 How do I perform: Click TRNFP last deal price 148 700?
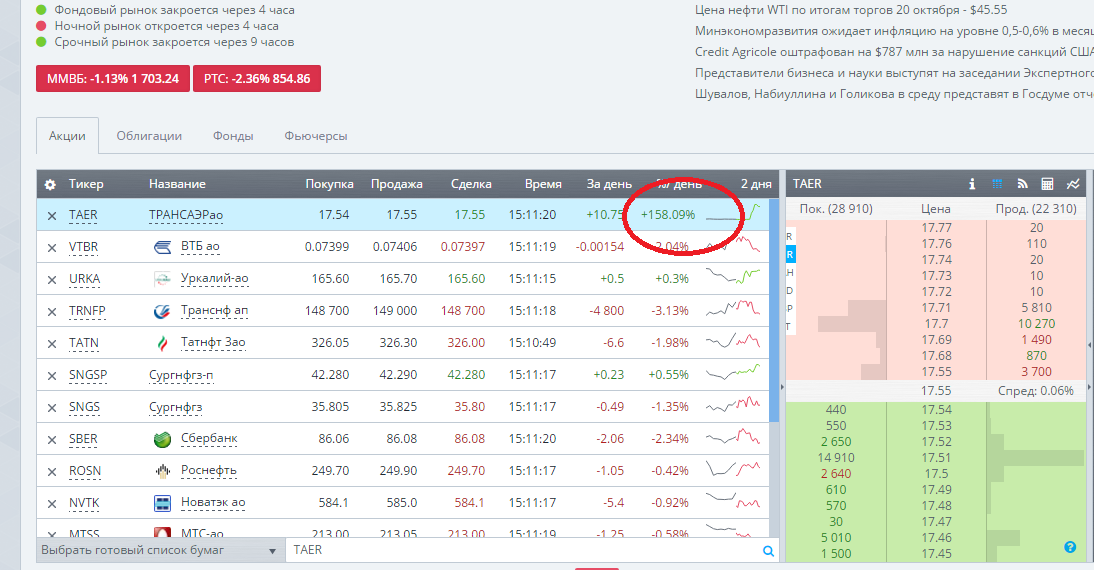(463, 311)
